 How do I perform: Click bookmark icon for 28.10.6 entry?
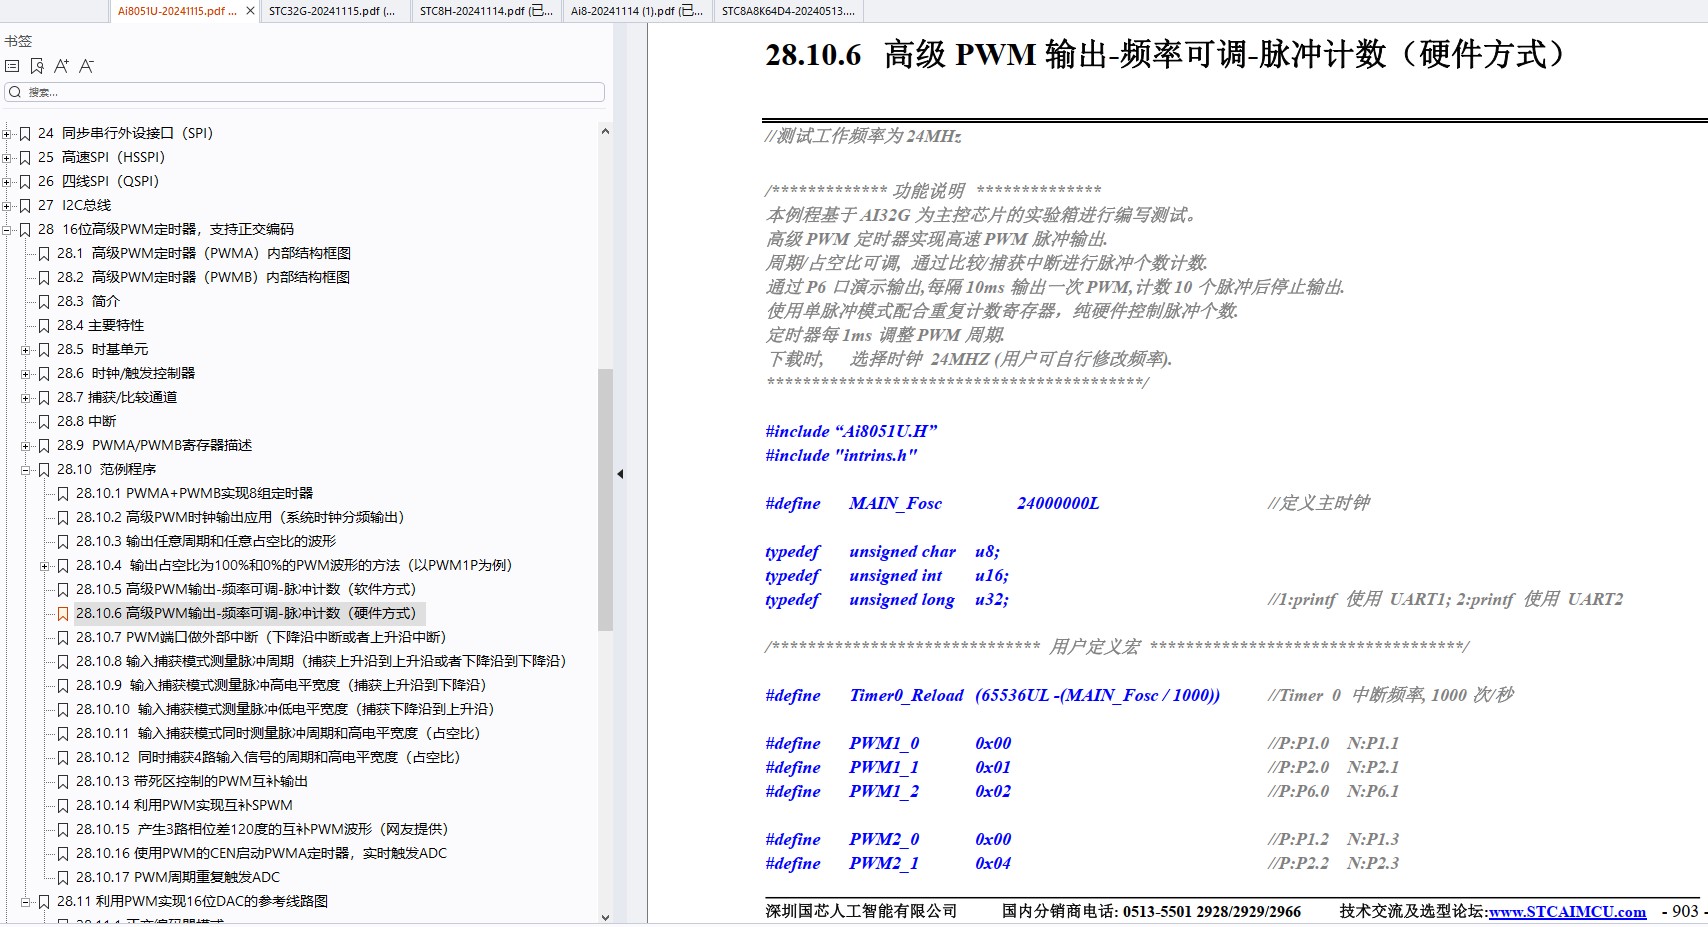[x=63, y=614]
